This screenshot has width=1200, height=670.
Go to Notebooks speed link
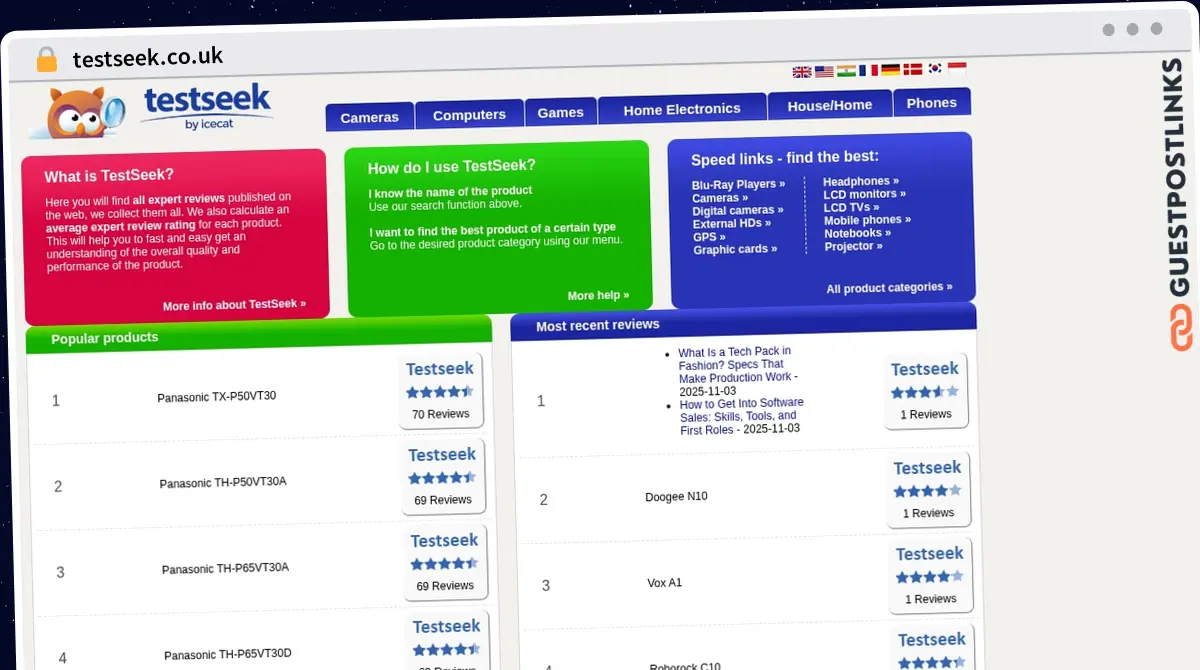[x=858, y=233]
